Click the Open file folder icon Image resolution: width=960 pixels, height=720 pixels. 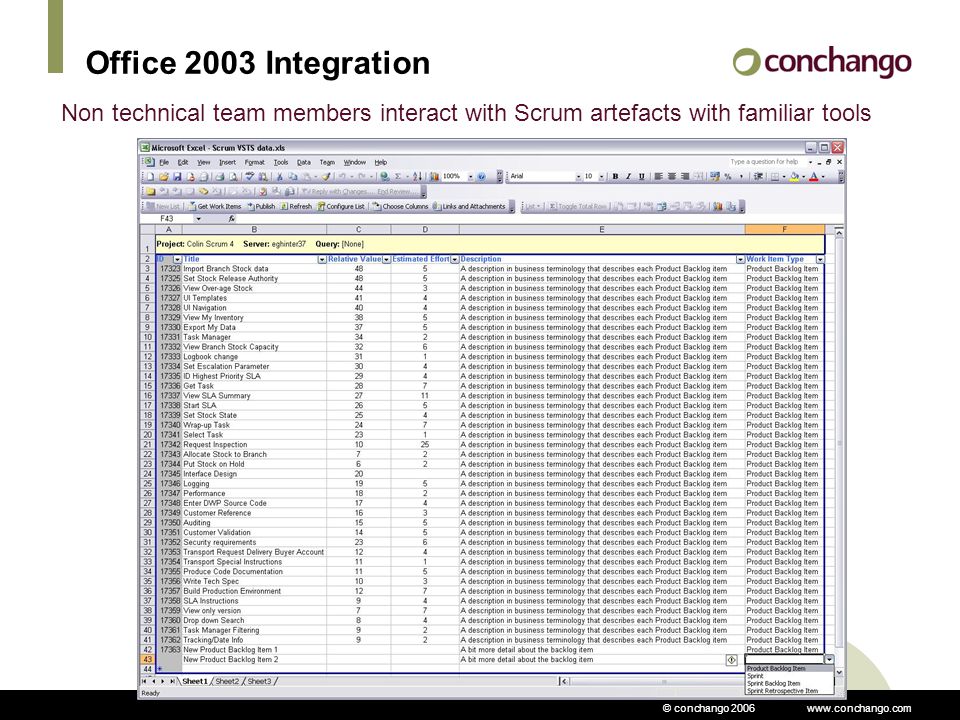pos(163,176)
